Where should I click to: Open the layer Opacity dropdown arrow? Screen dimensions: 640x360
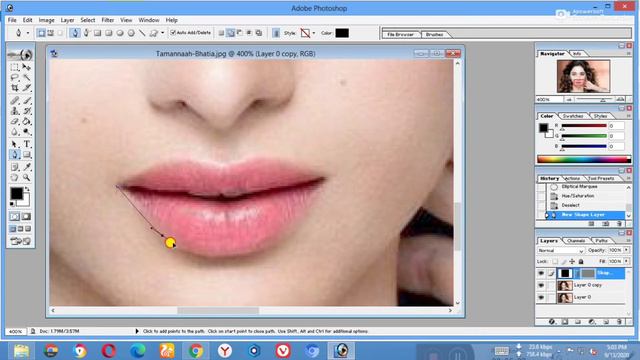tap(627, 250)
